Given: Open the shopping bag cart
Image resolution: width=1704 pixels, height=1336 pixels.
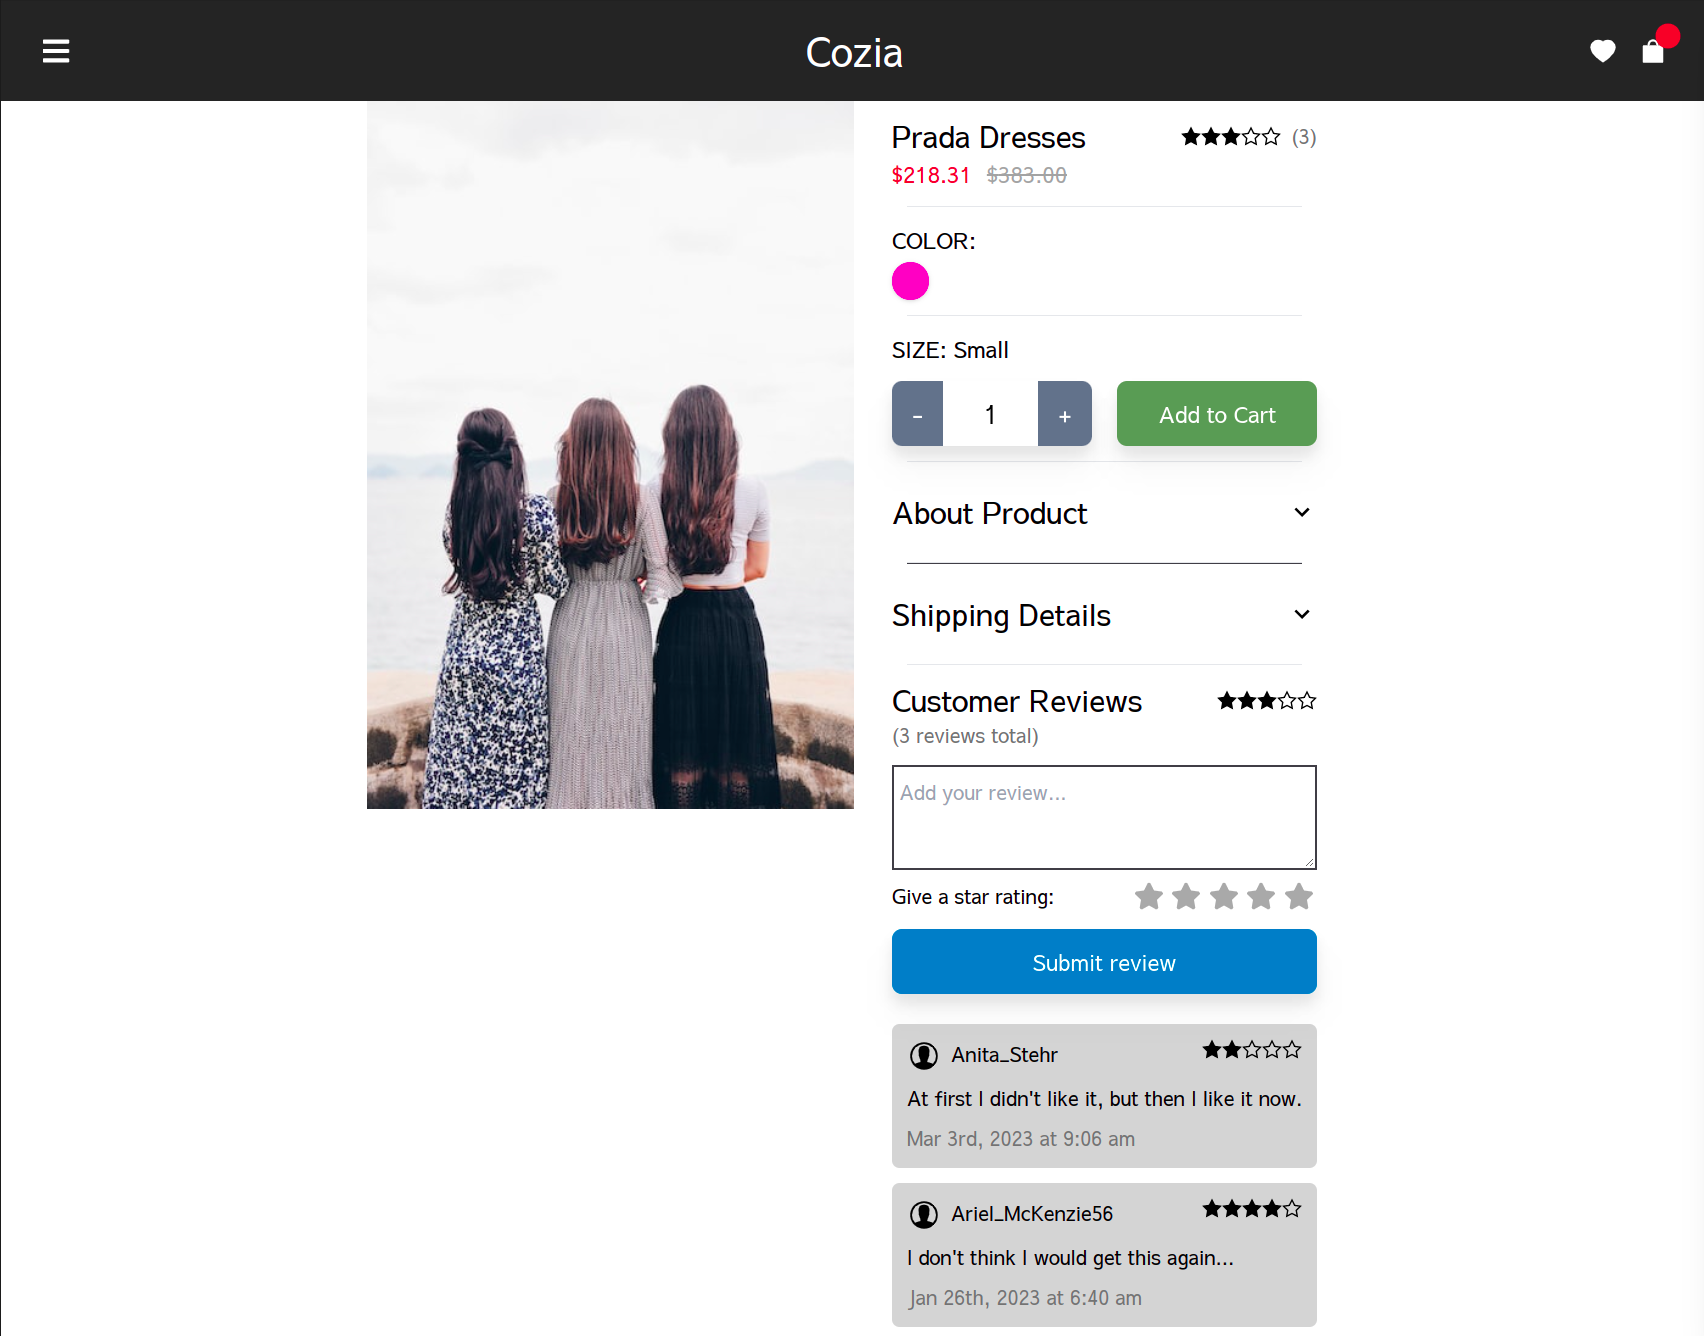Looking at the screenshot, I should 1653,51.
